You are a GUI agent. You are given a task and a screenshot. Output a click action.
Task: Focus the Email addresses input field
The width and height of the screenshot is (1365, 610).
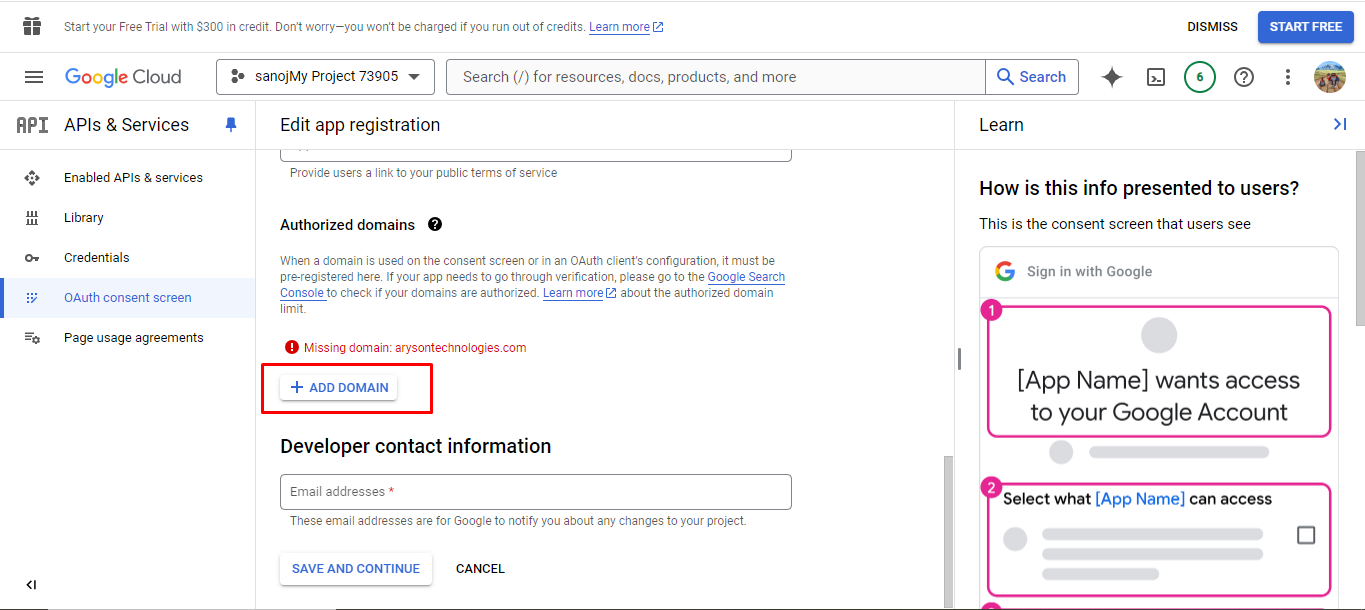coord(535,492)
